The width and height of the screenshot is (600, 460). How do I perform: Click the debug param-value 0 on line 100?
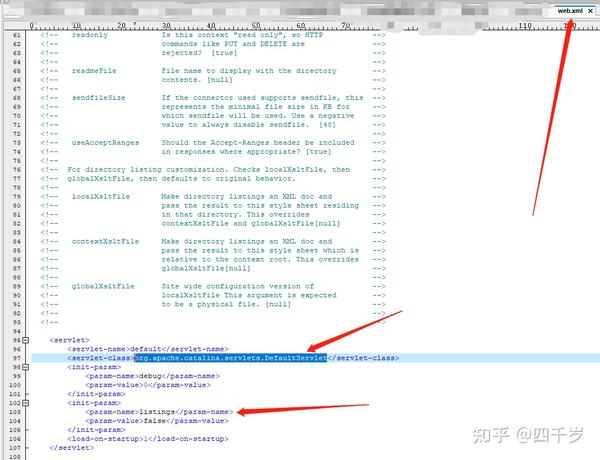click(145, 385)
